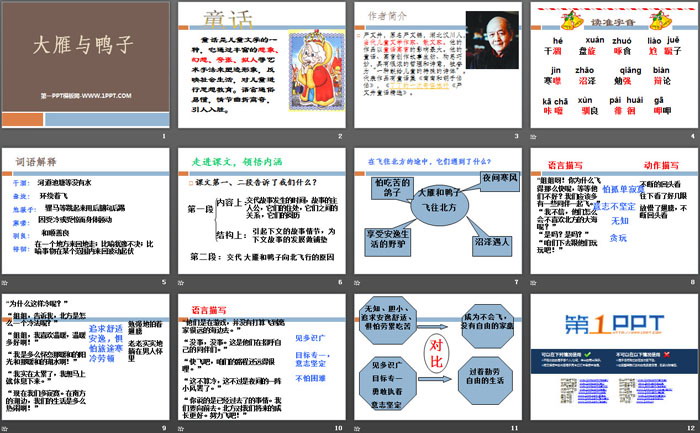This screenshot has height=433, width=700.
Task: Click animation star icon under slide 6
Action: coord(181,282)
